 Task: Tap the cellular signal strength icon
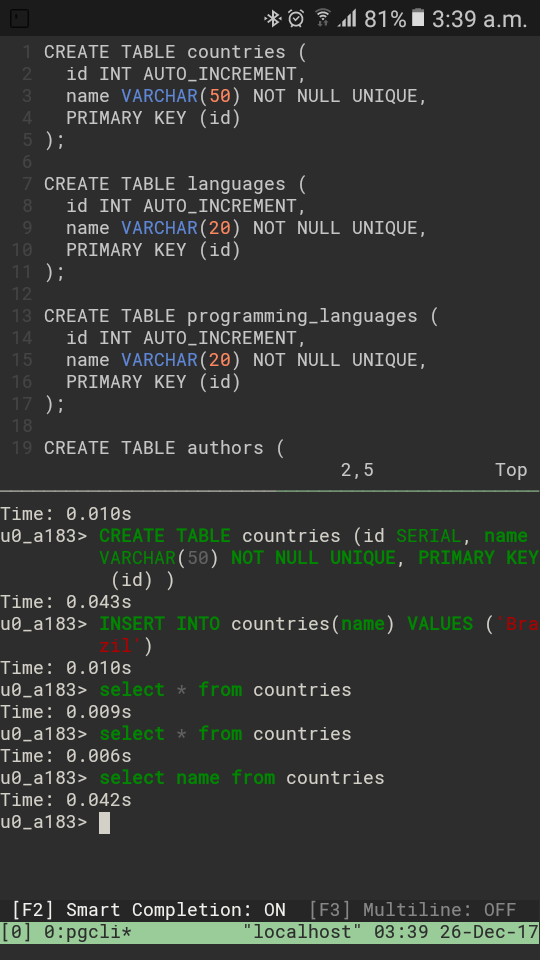[347, 19]
